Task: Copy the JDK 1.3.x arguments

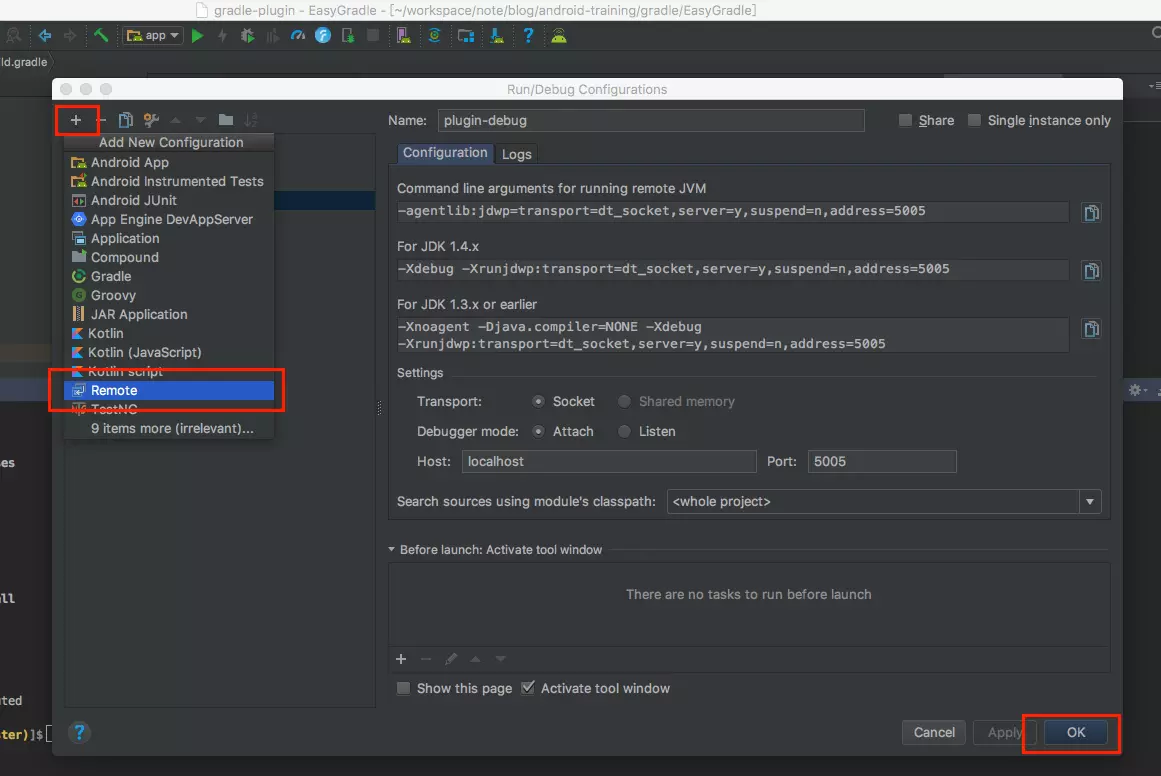Action: (1091, 329)
